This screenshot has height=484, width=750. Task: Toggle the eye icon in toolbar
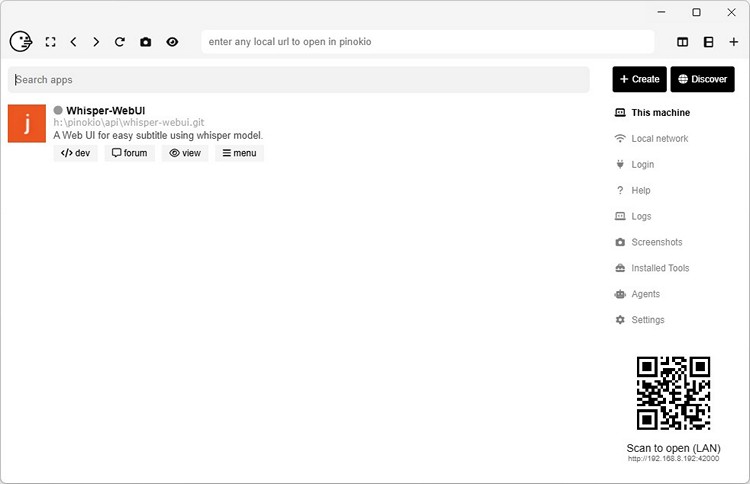pos(172,42)
